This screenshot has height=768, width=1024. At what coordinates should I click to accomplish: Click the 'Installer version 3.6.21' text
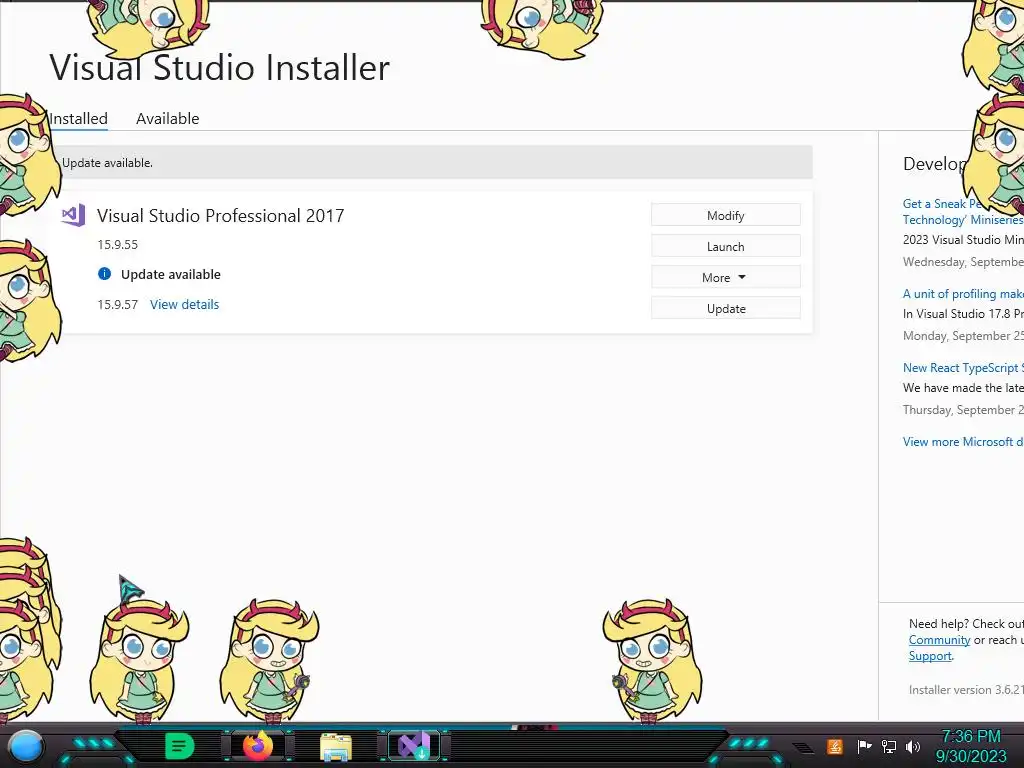pyautogui.click(x=966, y=689)
